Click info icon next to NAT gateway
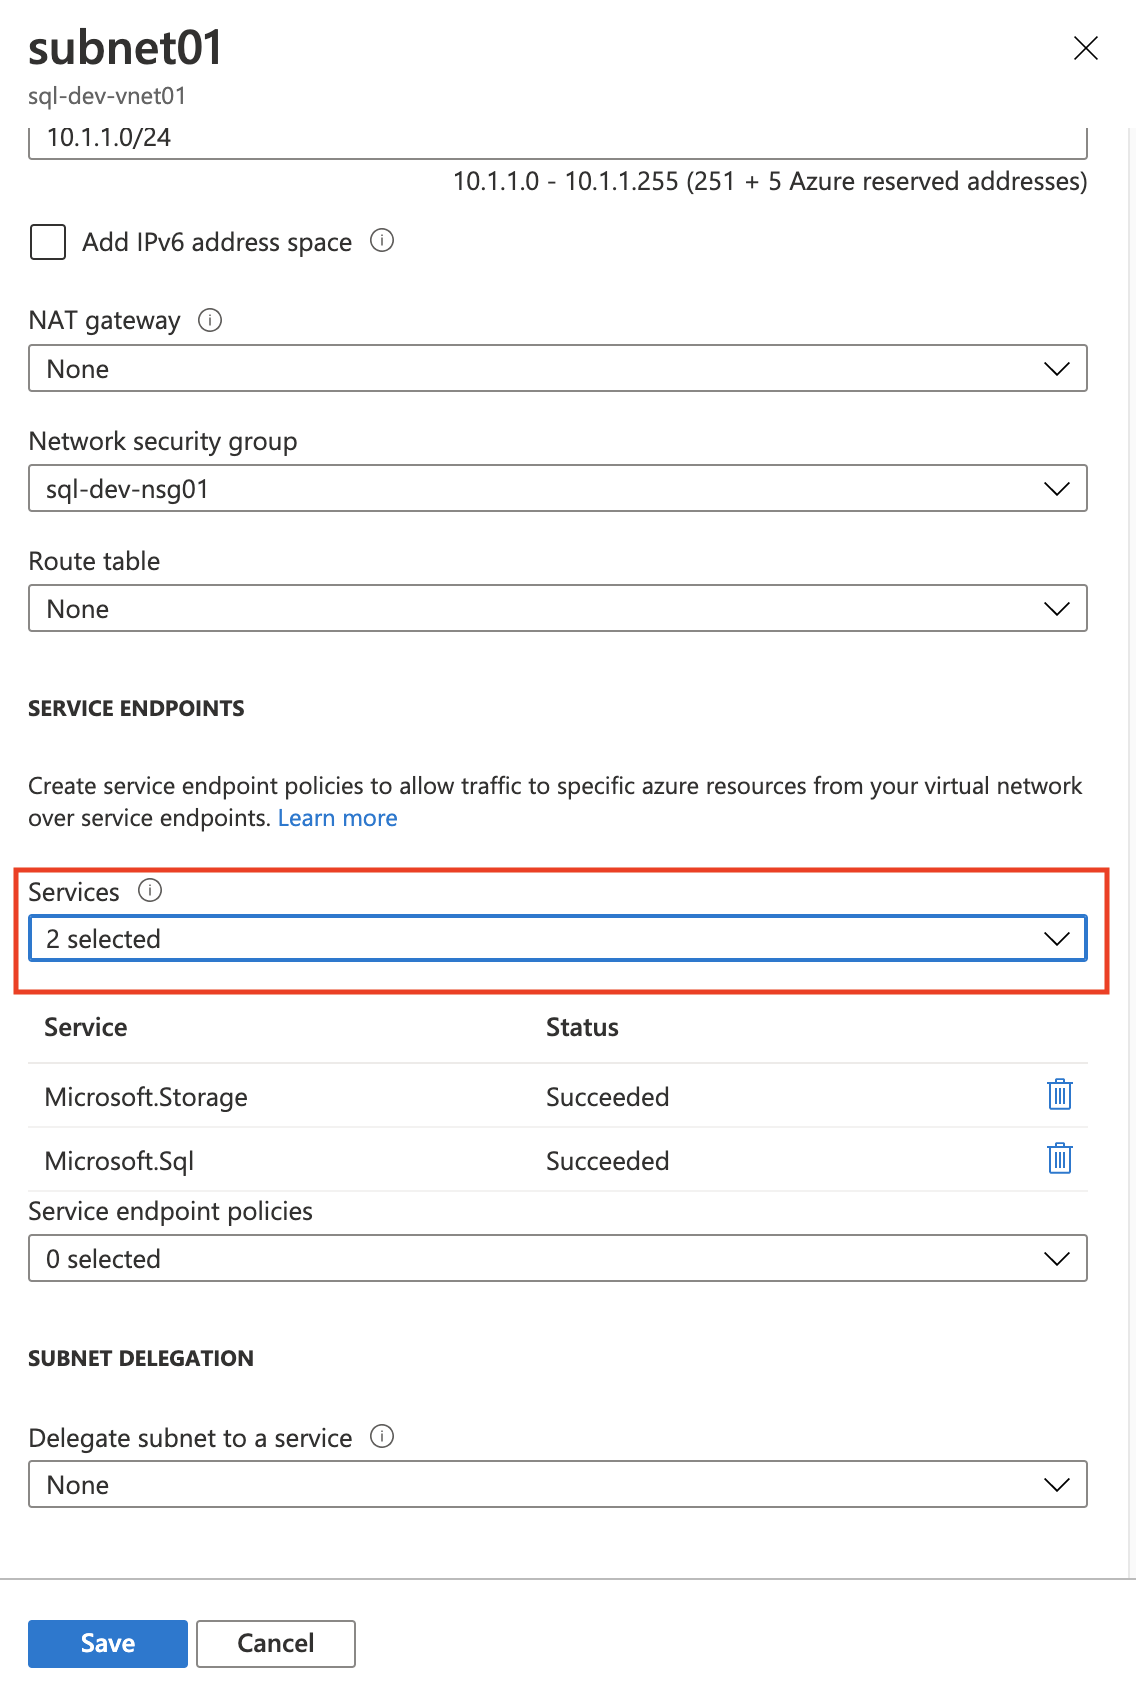Viewport: 1136px width, 1702px height. point(210,320)
